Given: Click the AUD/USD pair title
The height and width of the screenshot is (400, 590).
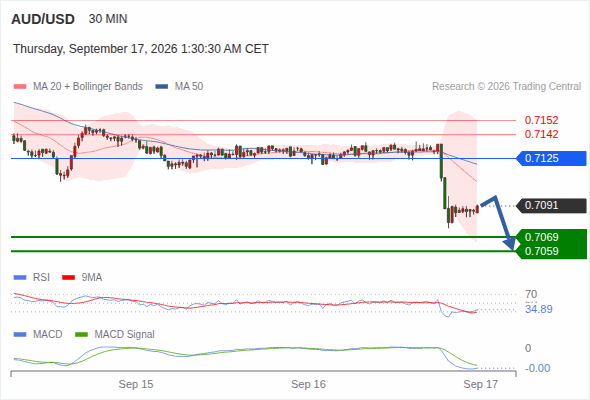Looking at the screenshot, I should 43,19.
